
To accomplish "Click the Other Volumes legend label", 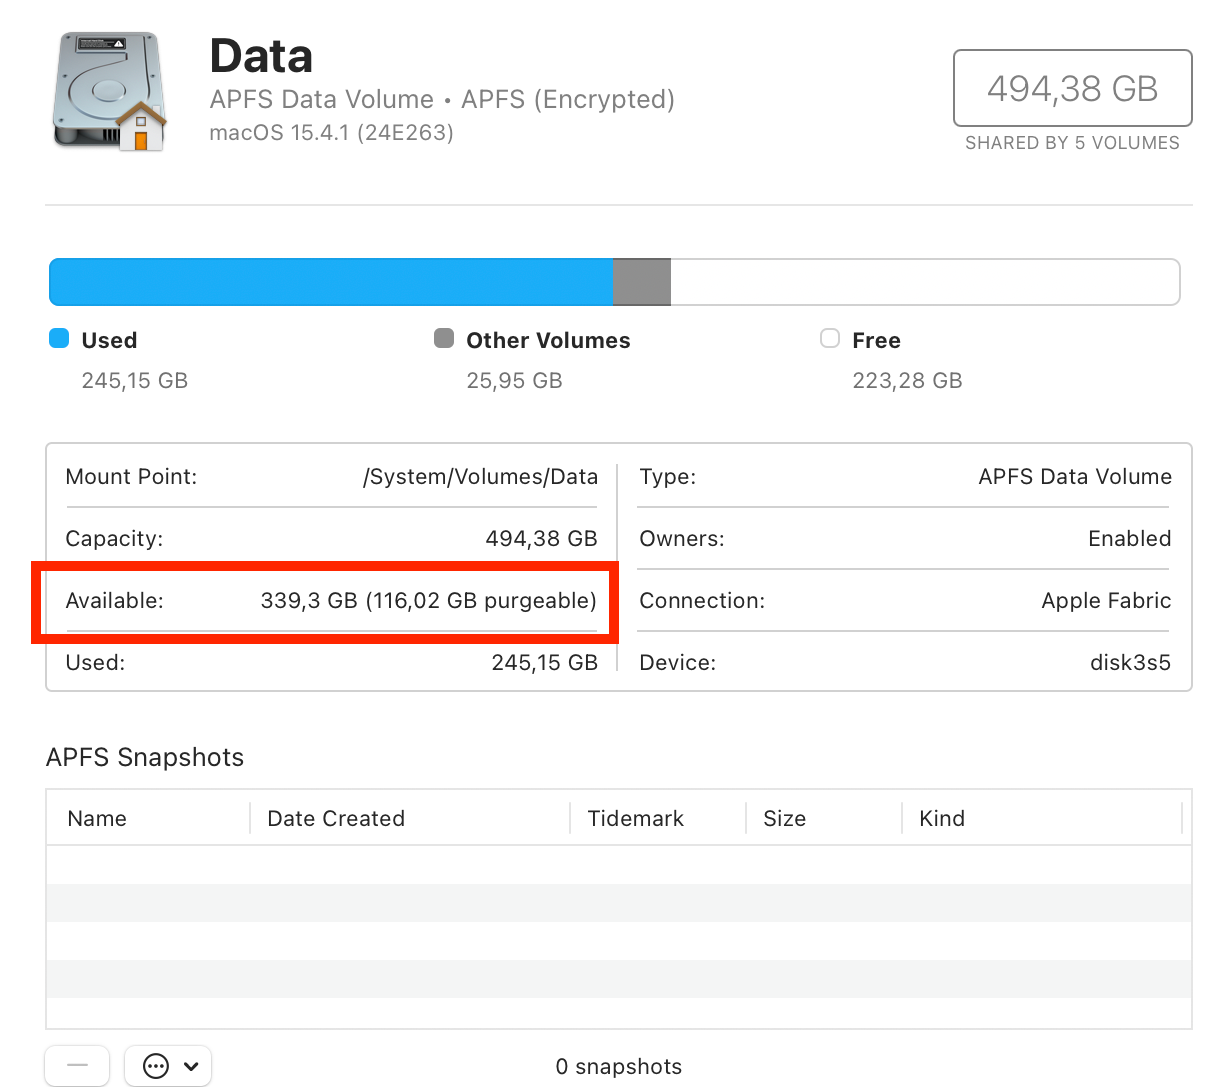I will tap(548, 340).
